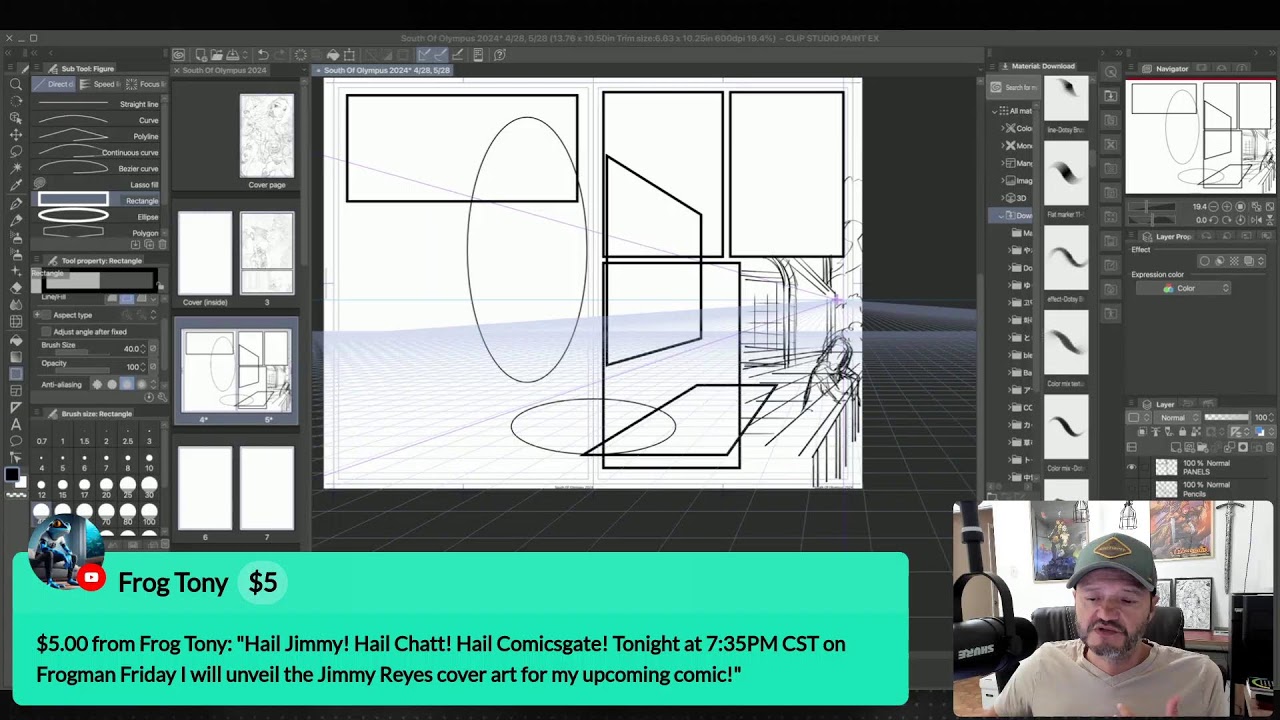Screen dimensions: 1280x720
Task: Toggle Brush Size dynamics button
Action: coord(154,349)
